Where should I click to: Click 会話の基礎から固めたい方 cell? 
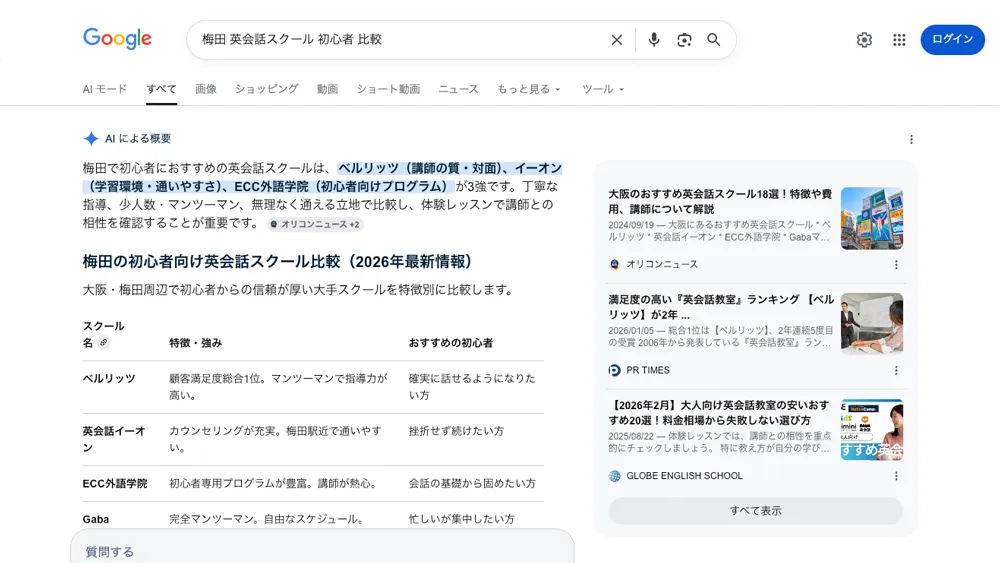472,483
